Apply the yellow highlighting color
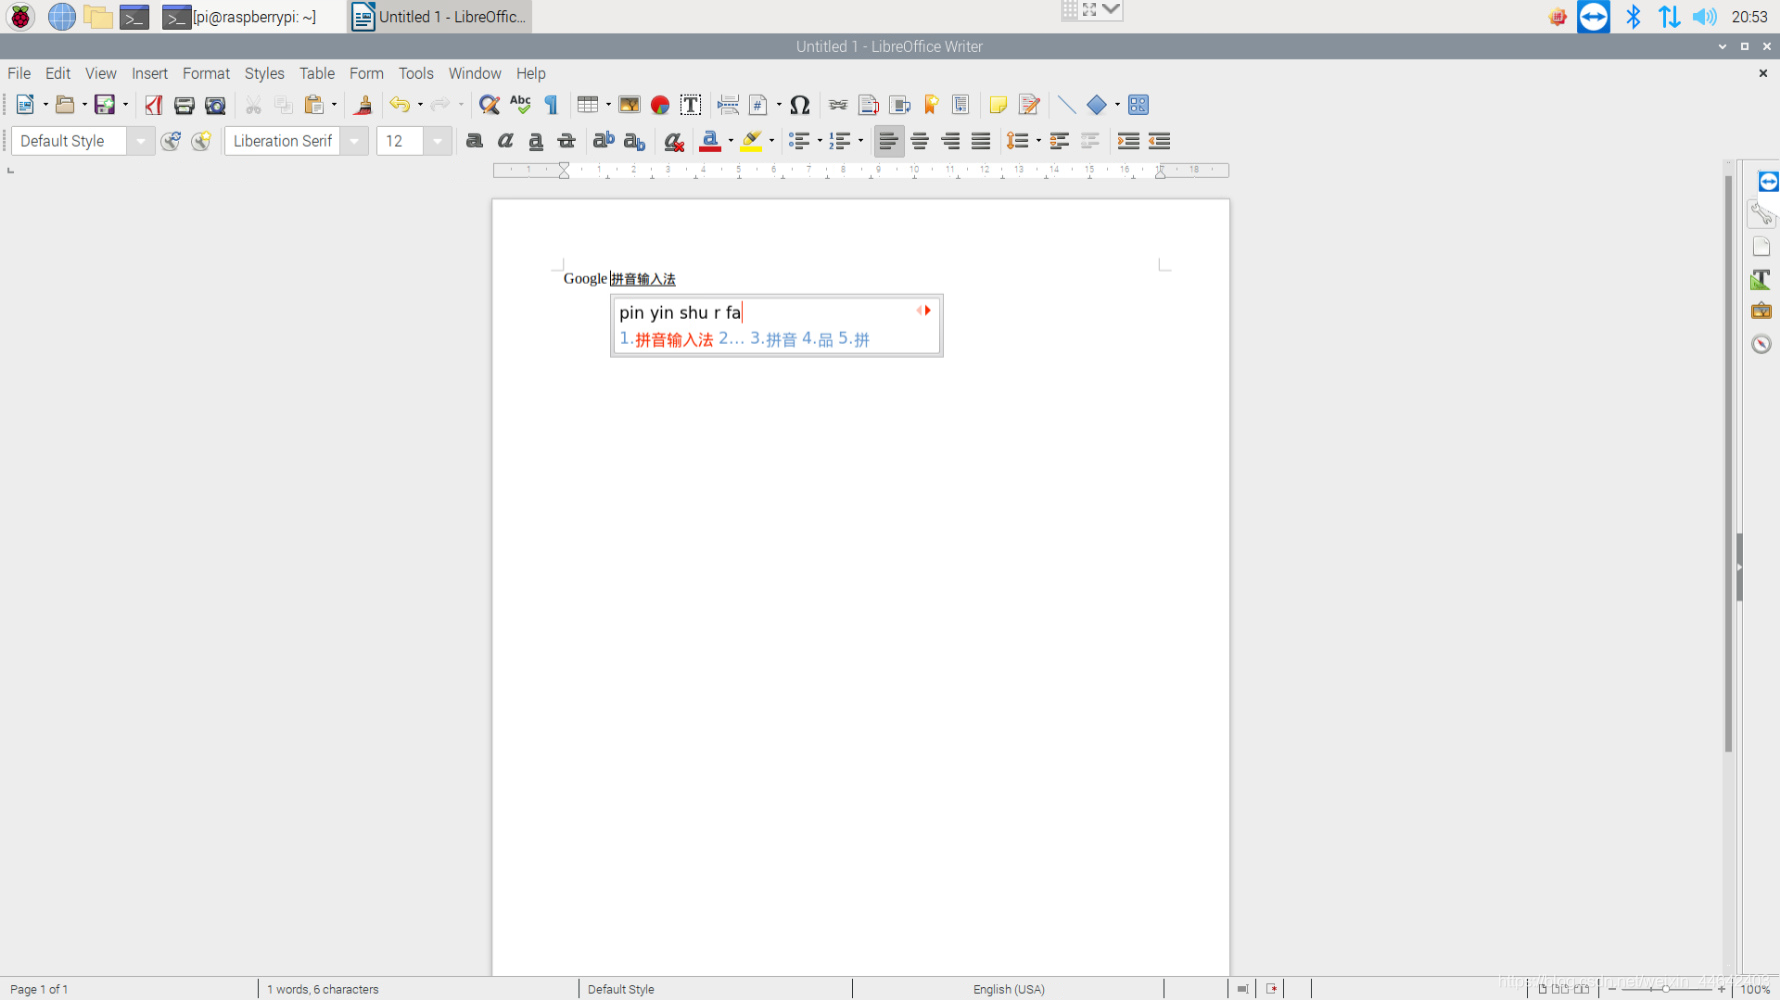This screenshot has height=1000, width=1780. [751, 141]
